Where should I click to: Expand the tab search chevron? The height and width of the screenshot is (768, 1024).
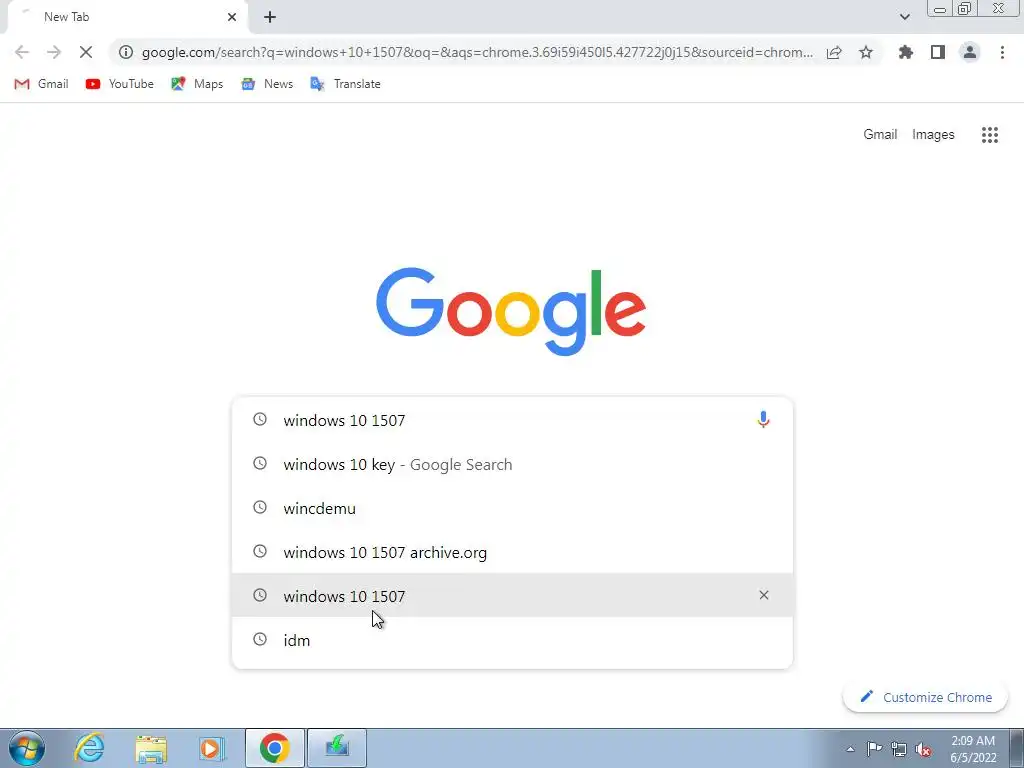tap(904, 17)
